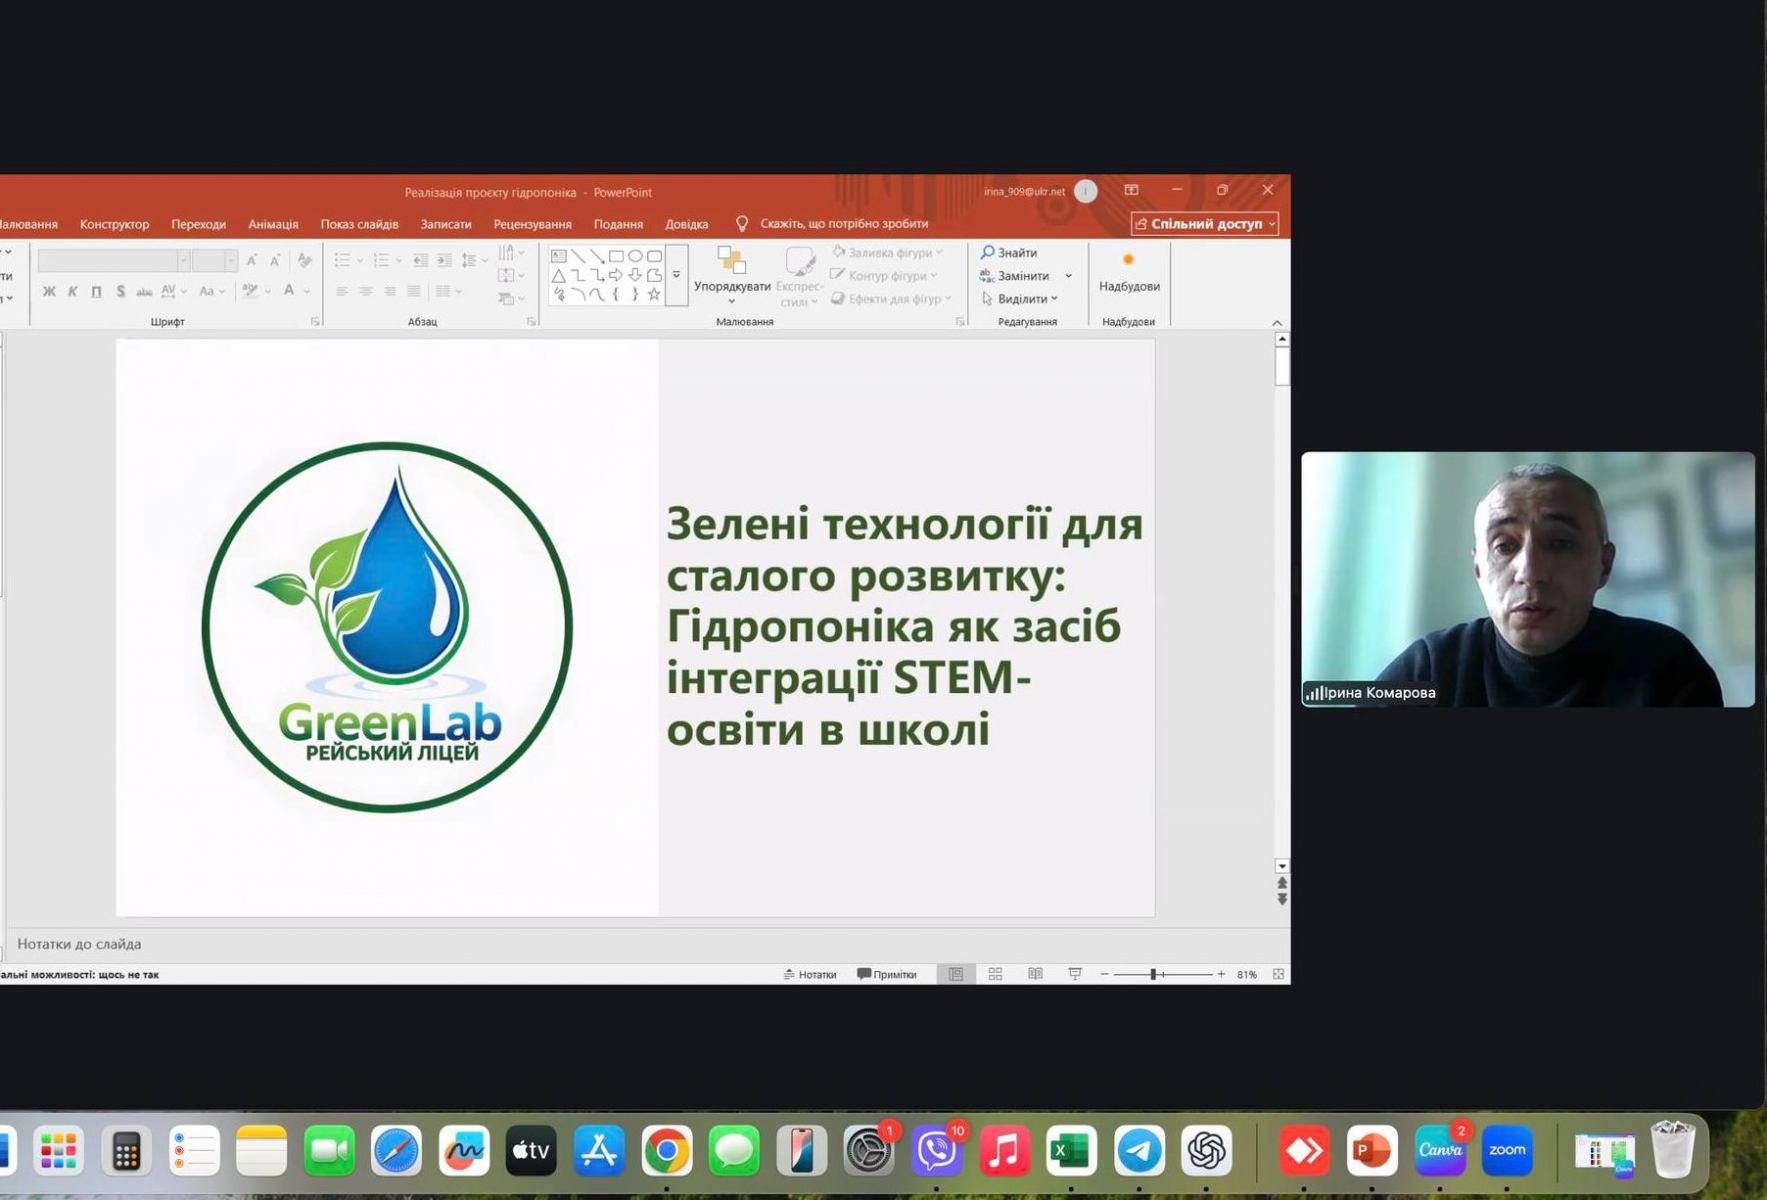Start slideshow from status bar icon
This screenshot has height=1200, width=1767.
click(x=1075, y=974)
